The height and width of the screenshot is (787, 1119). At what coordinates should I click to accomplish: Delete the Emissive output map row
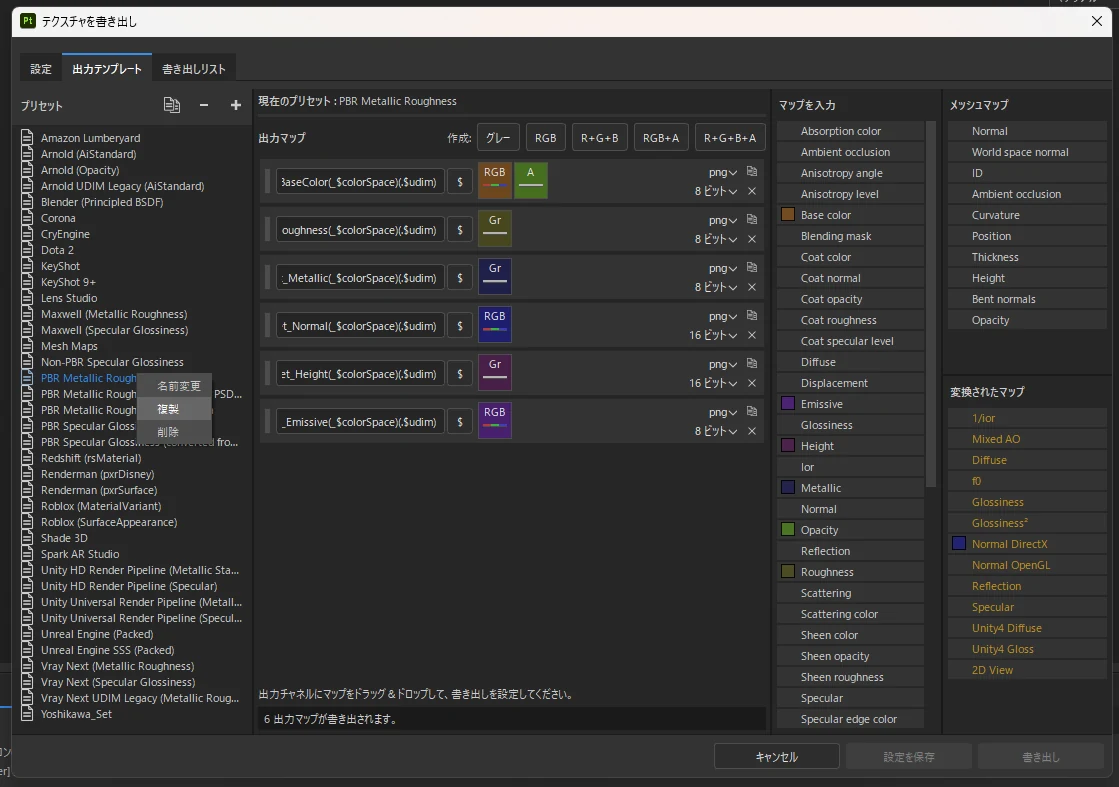tap(751, 431)
